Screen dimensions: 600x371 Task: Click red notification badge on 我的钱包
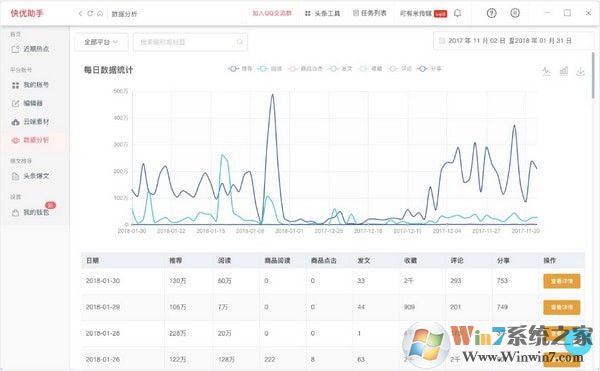pyautogui.click(x=50, y=205)
